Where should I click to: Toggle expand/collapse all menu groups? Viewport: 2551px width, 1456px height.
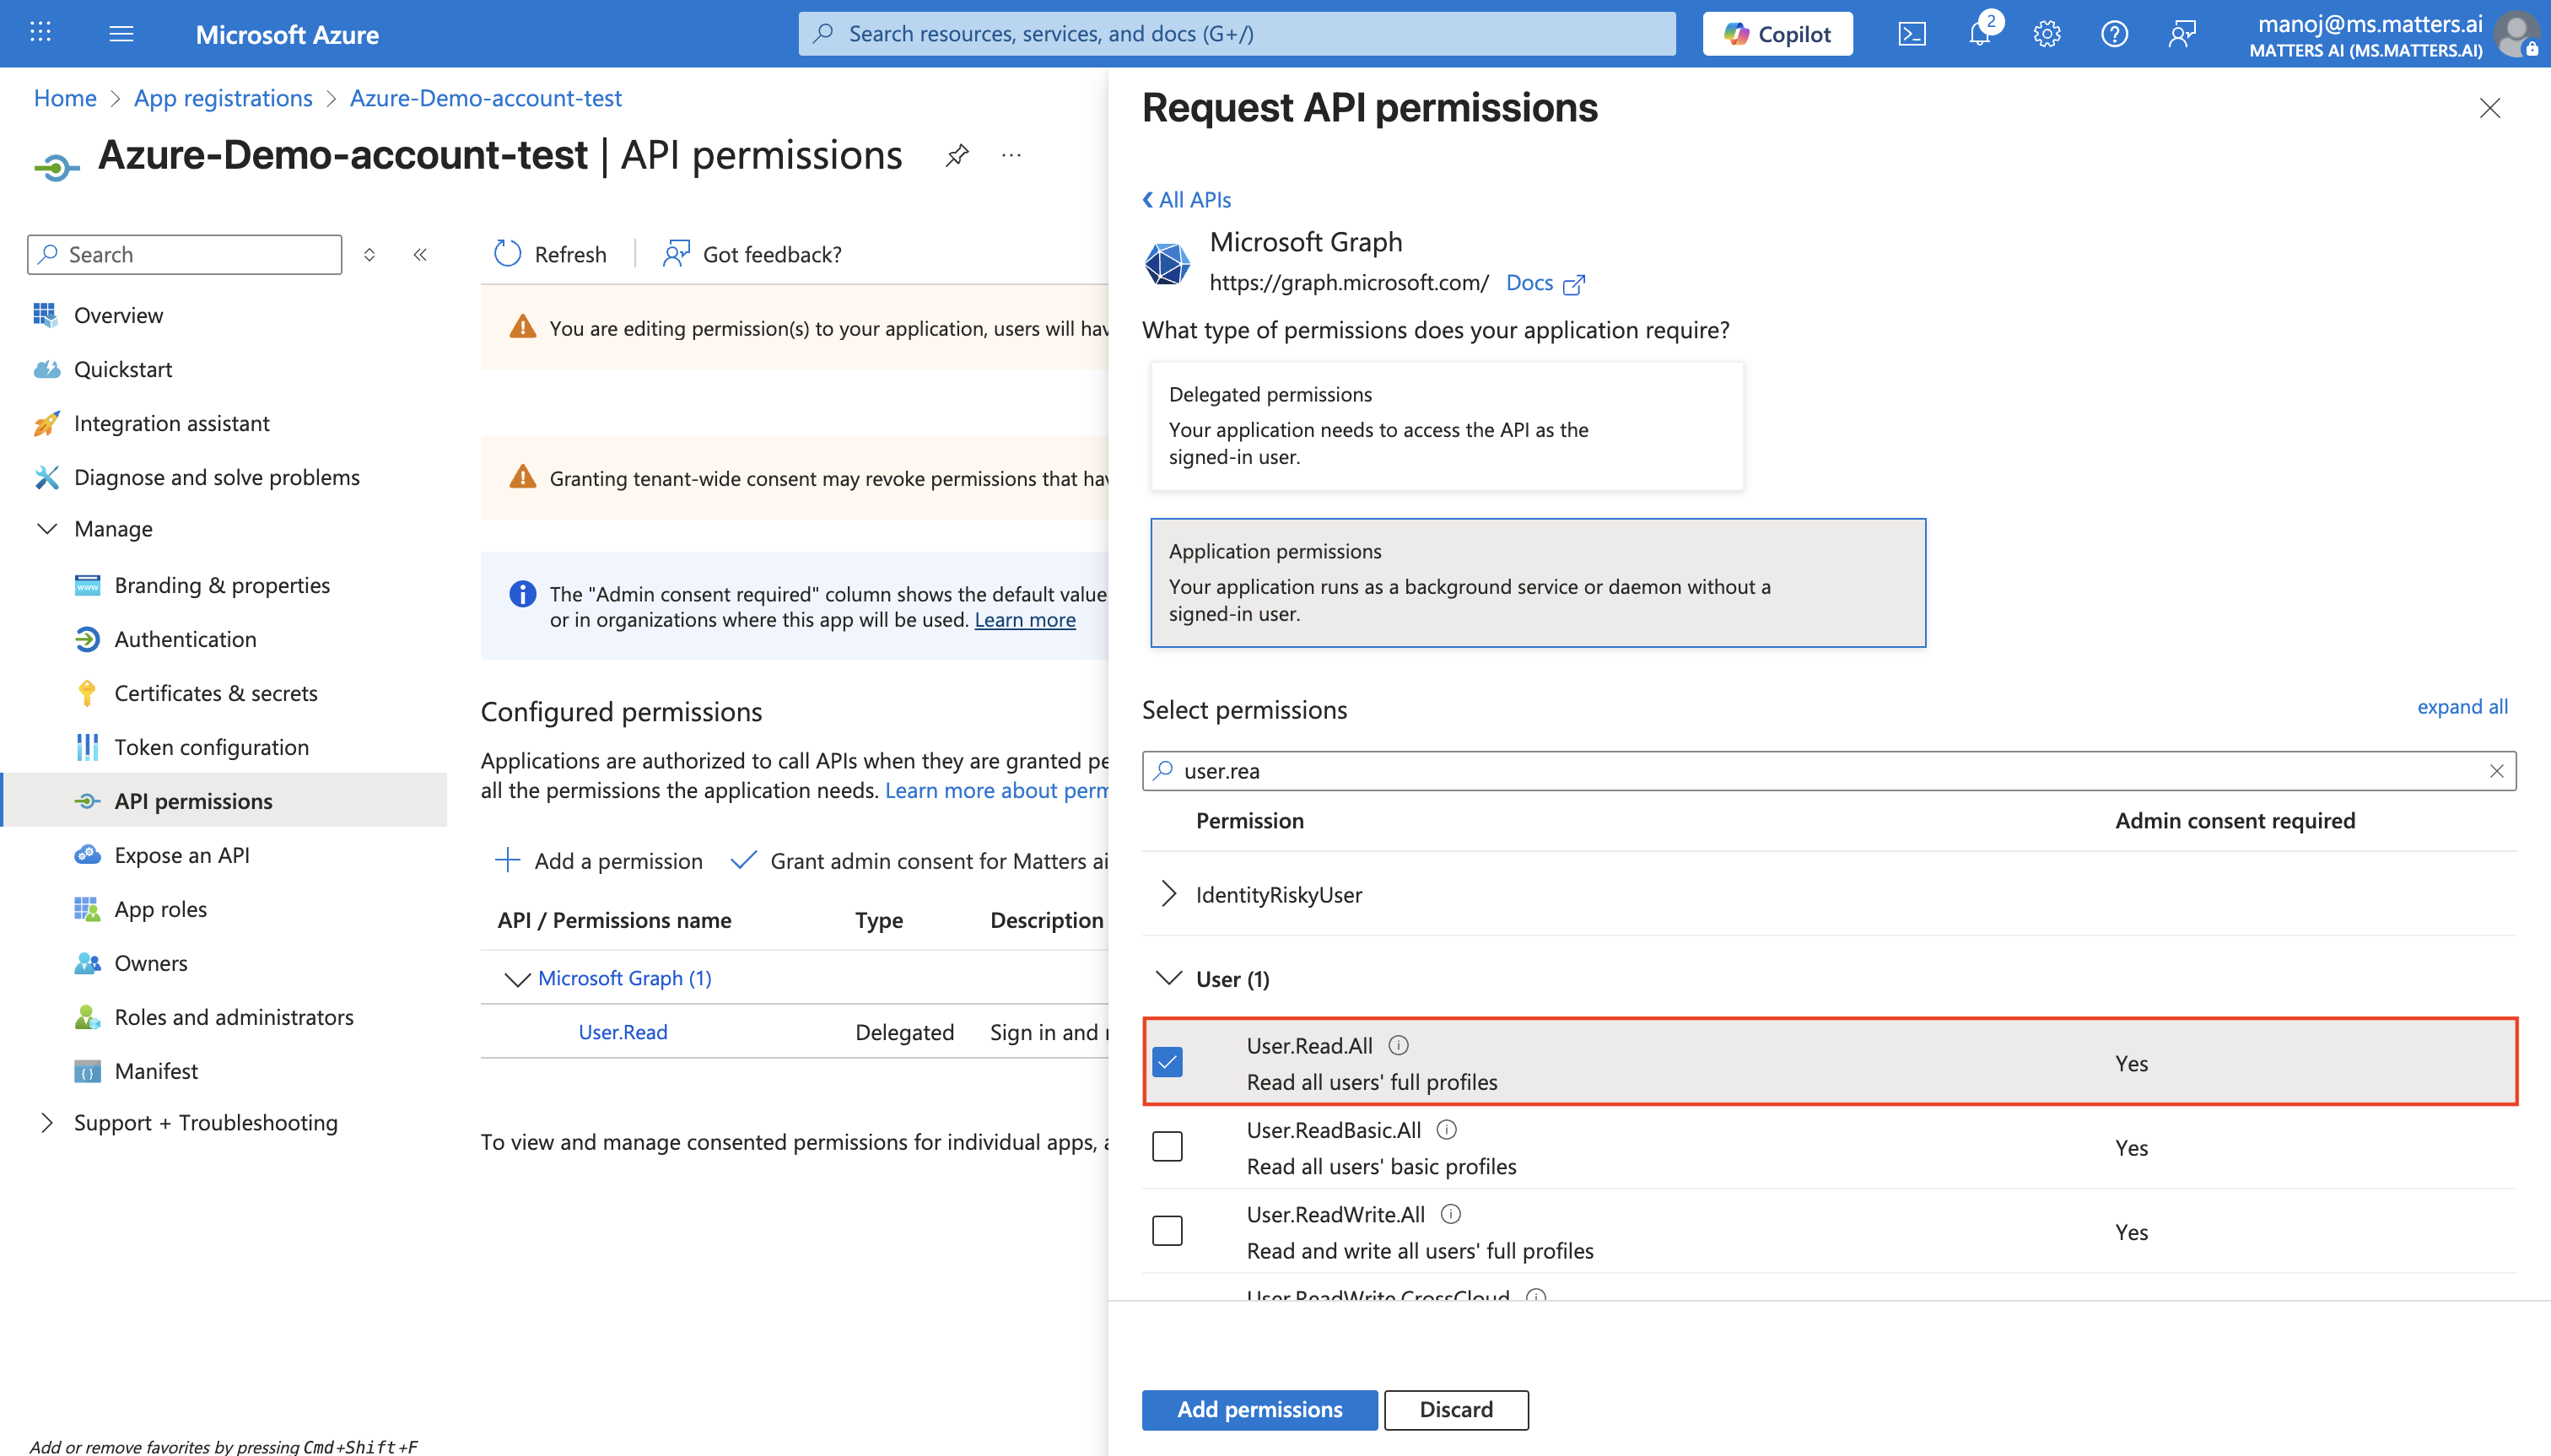369,255
